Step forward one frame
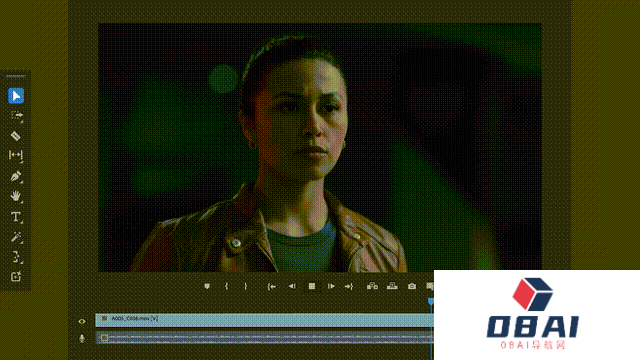 (331, 287)
